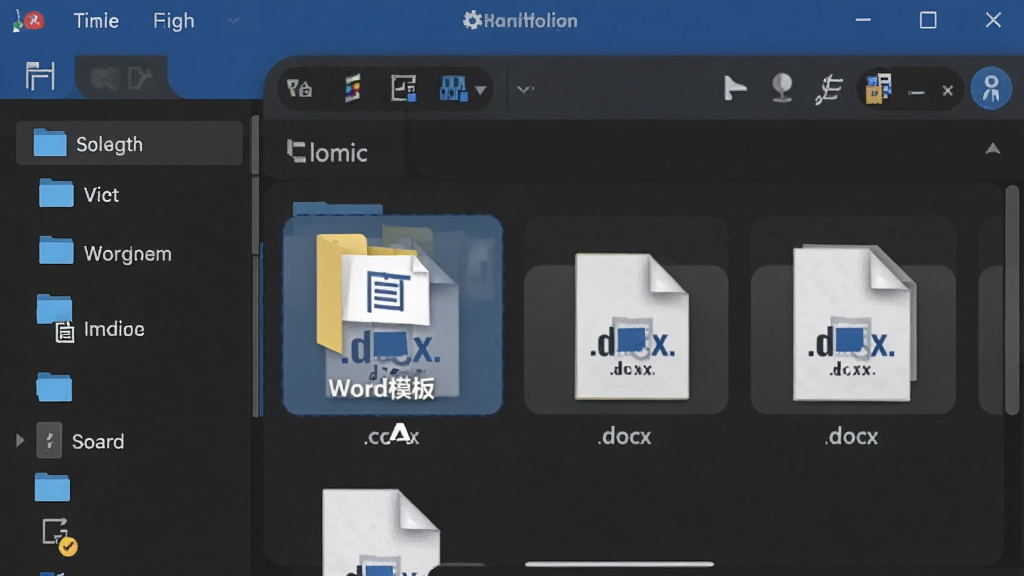Switch to the dimmed tab beside the panel icon
The image size is (1024, 576).
(x=122, y=78)
